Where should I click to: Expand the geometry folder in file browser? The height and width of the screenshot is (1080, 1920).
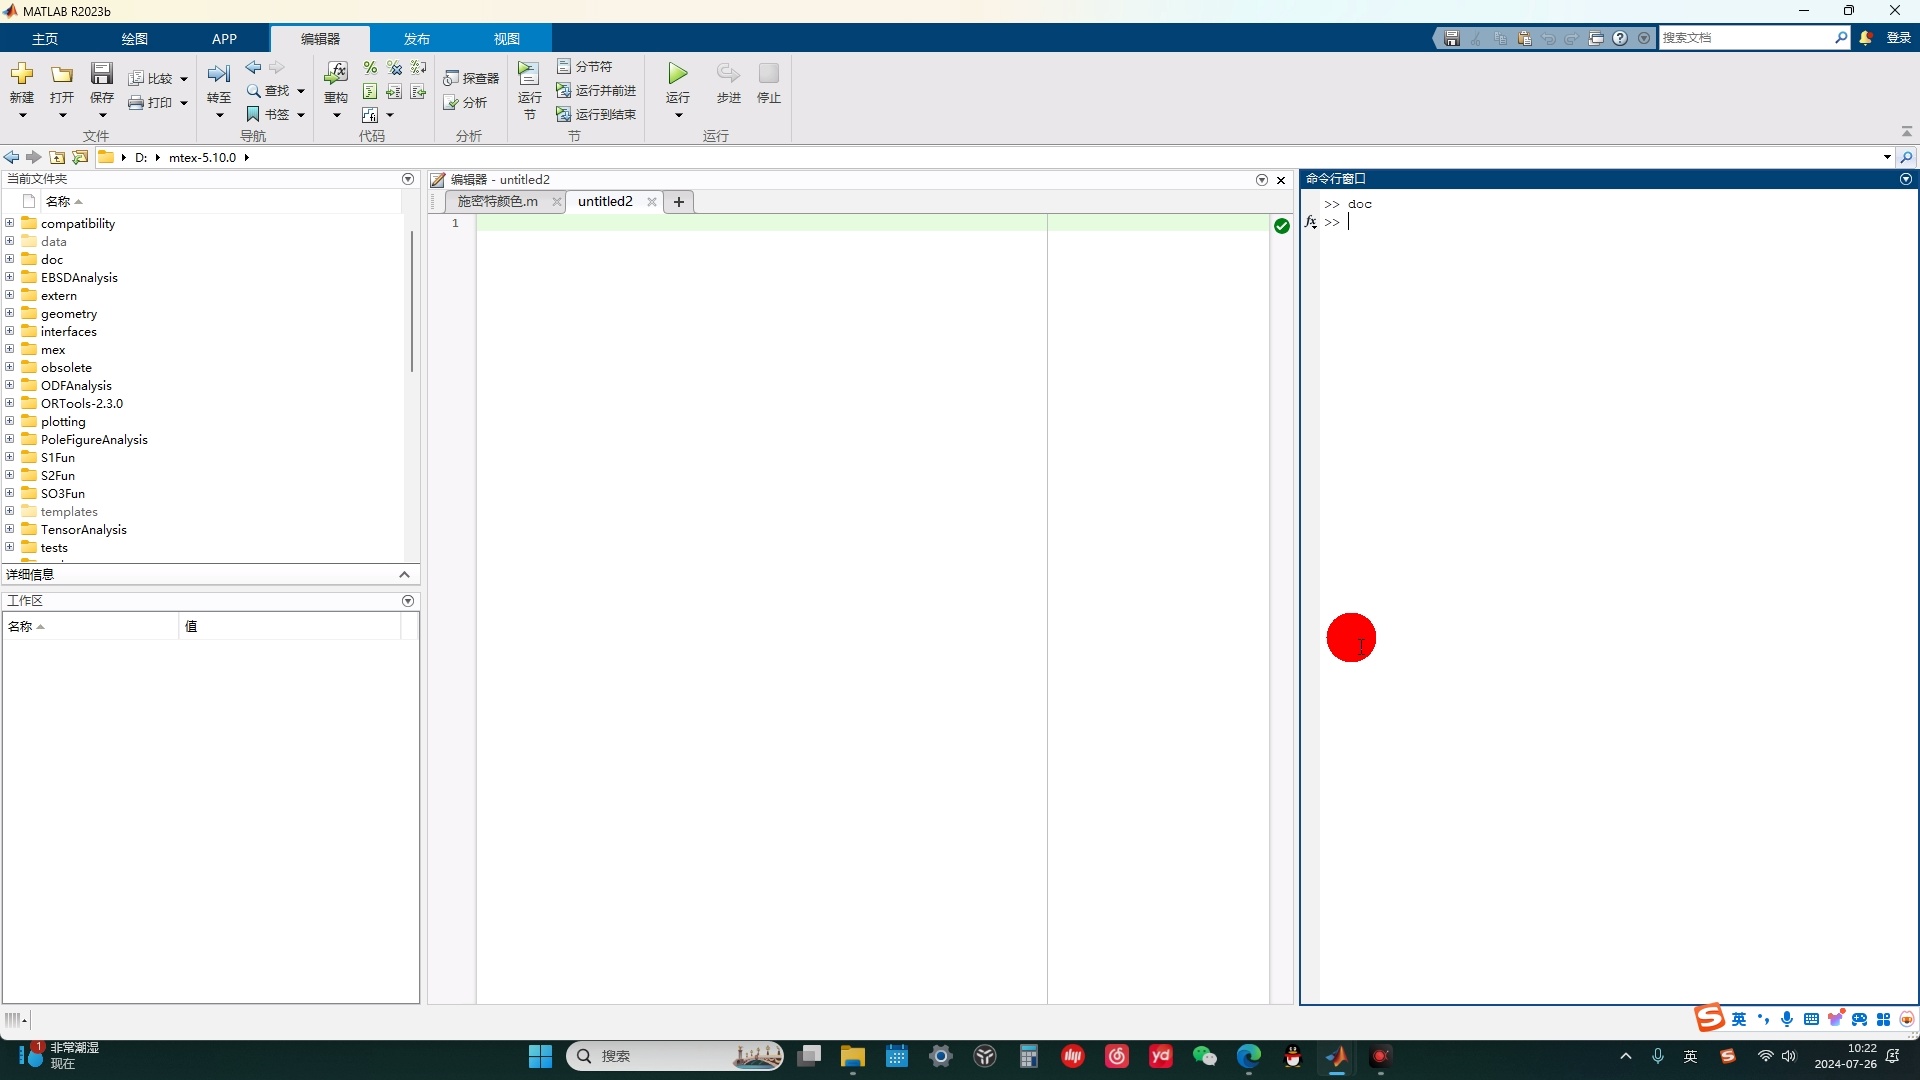click(10, 313)
